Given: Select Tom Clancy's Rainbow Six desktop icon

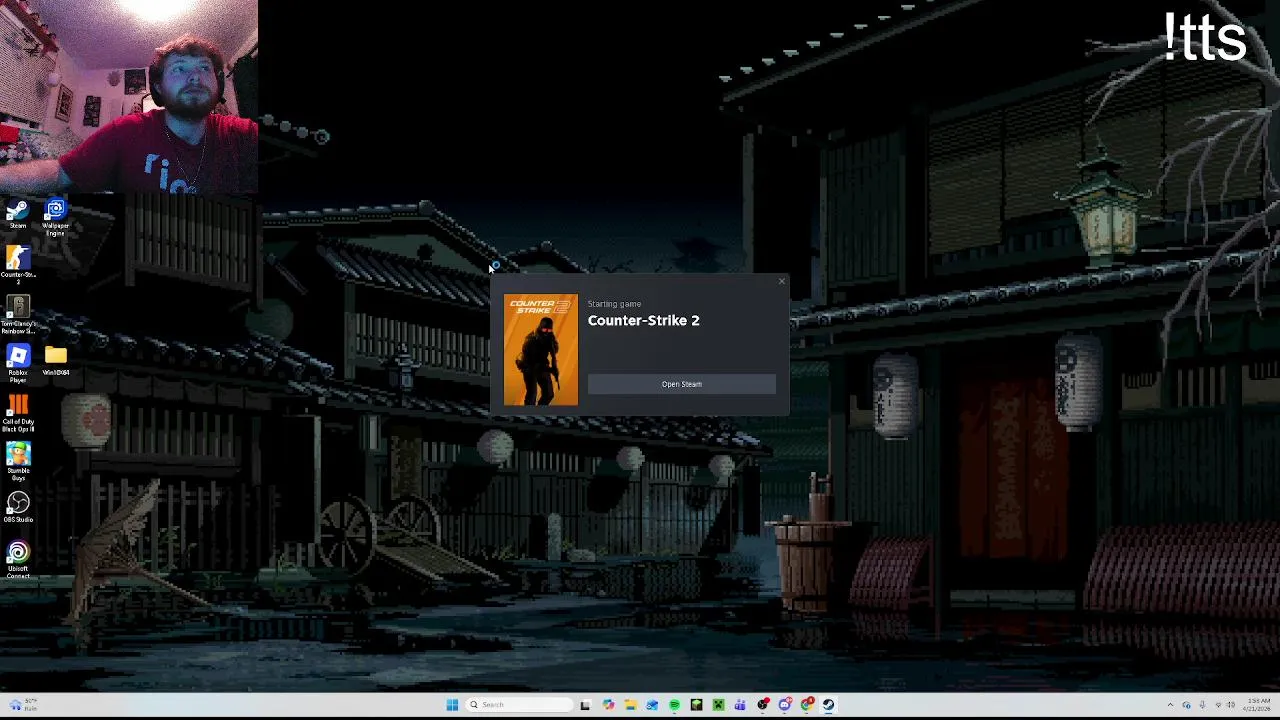Looking at the screenshot, I should (x=18, y=315).
